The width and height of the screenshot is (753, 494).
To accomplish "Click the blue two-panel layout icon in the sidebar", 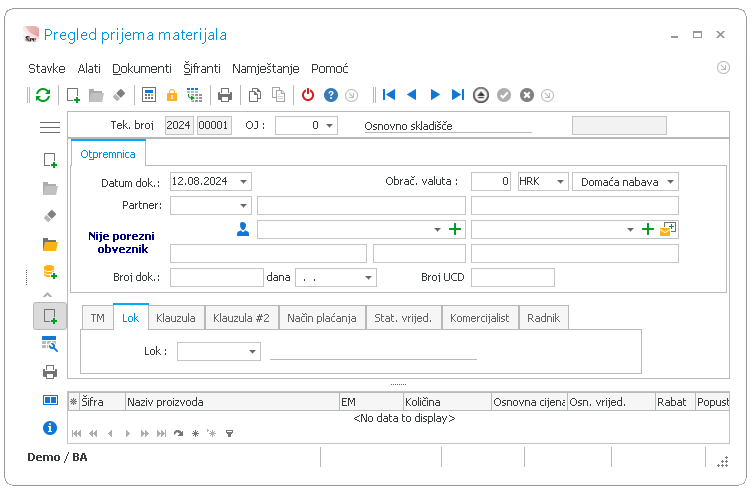I will coord(50,400).
